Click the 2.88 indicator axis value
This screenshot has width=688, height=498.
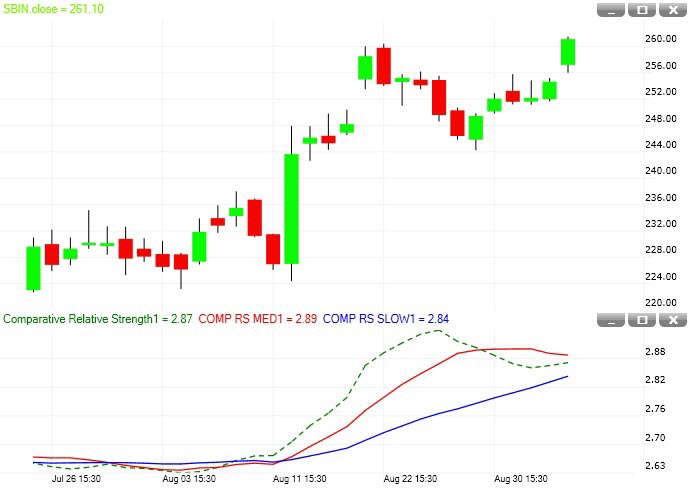click(x=655, y=351)
